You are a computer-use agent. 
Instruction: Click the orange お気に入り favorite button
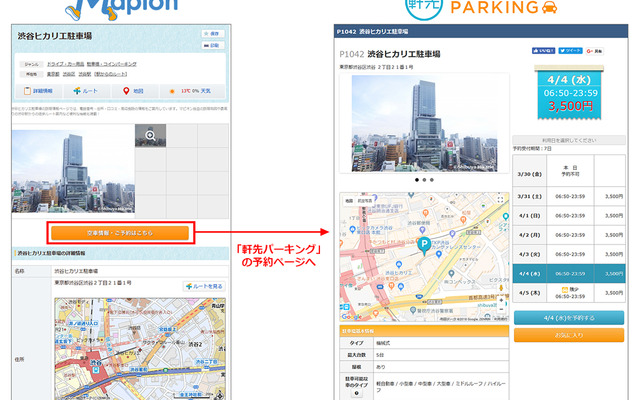[x=569, y=335]
